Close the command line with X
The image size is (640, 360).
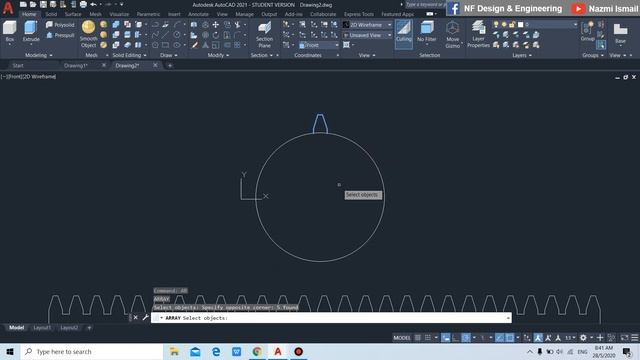136,318
